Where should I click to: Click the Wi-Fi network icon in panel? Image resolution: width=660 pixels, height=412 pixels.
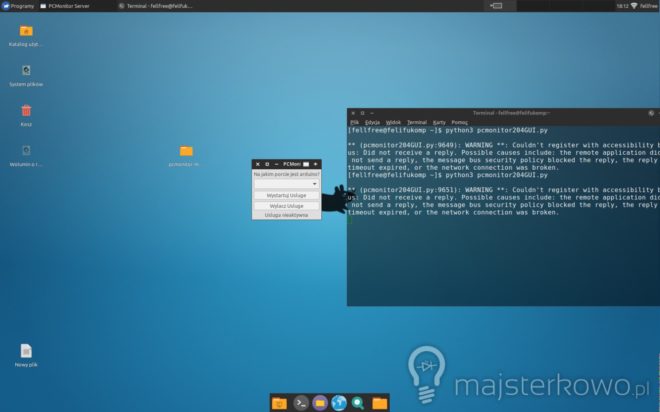[633, 5]
